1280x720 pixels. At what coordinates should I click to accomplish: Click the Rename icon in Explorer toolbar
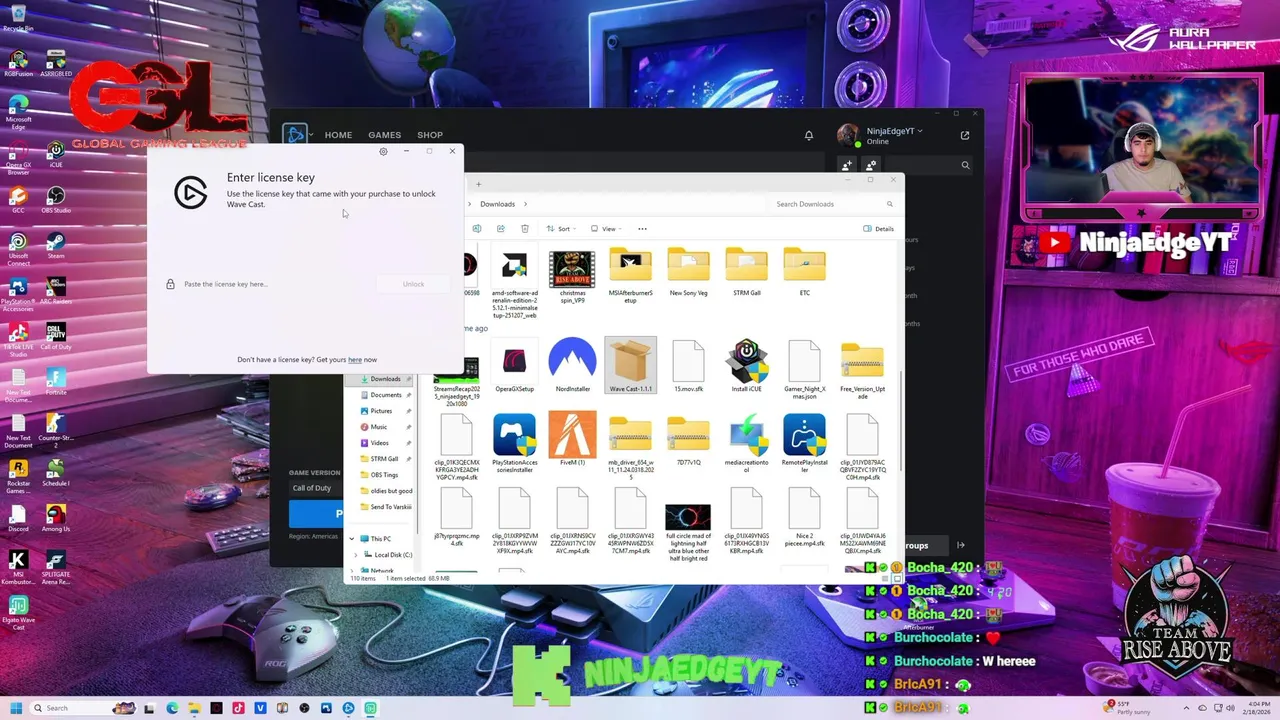[477, 229]
